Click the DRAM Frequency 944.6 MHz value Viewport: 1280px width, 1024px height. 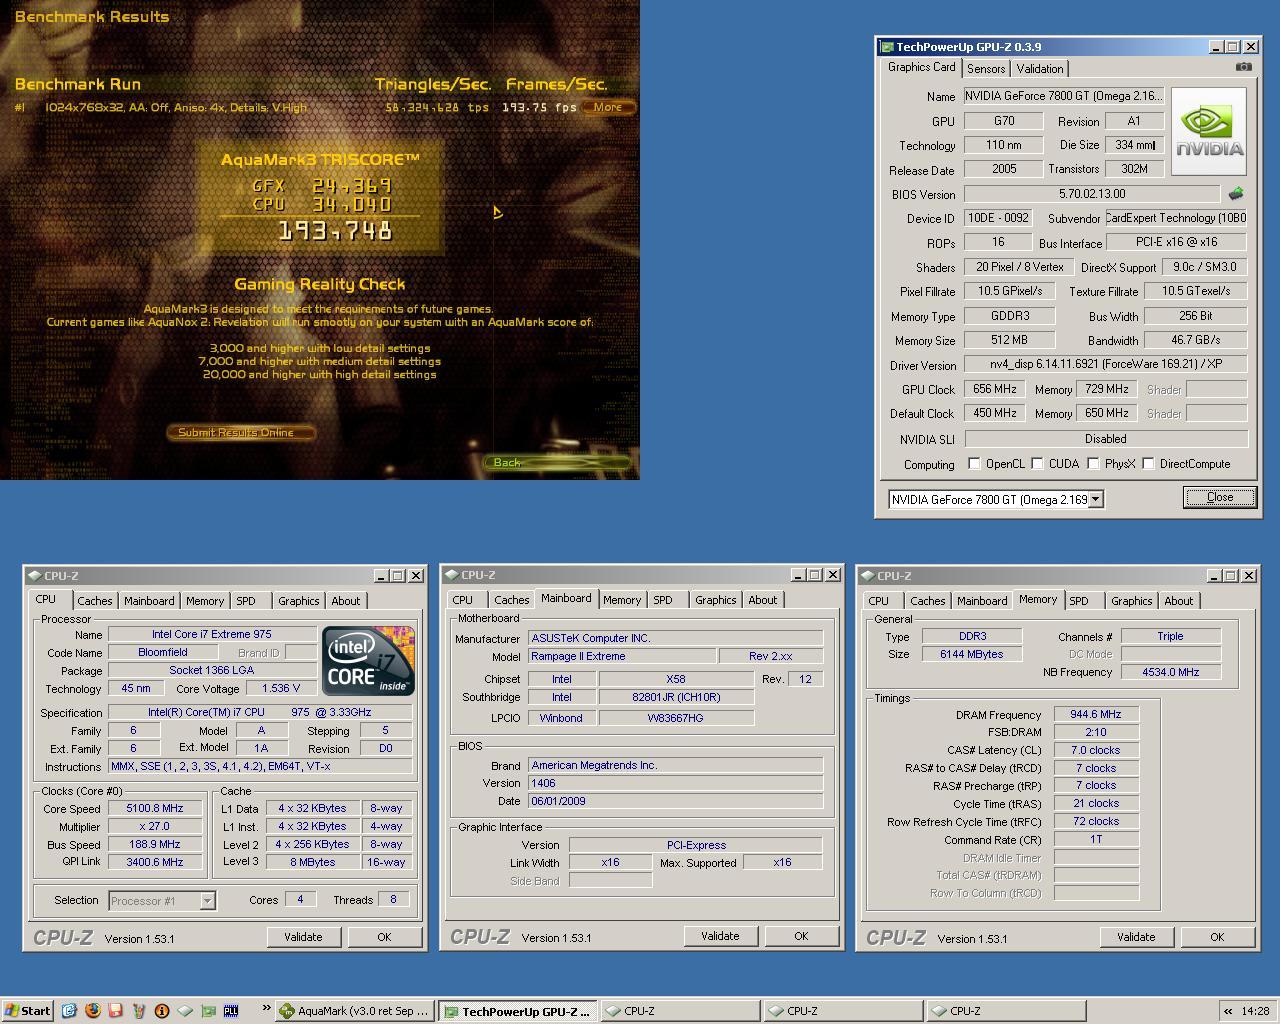coord(1096,714)
